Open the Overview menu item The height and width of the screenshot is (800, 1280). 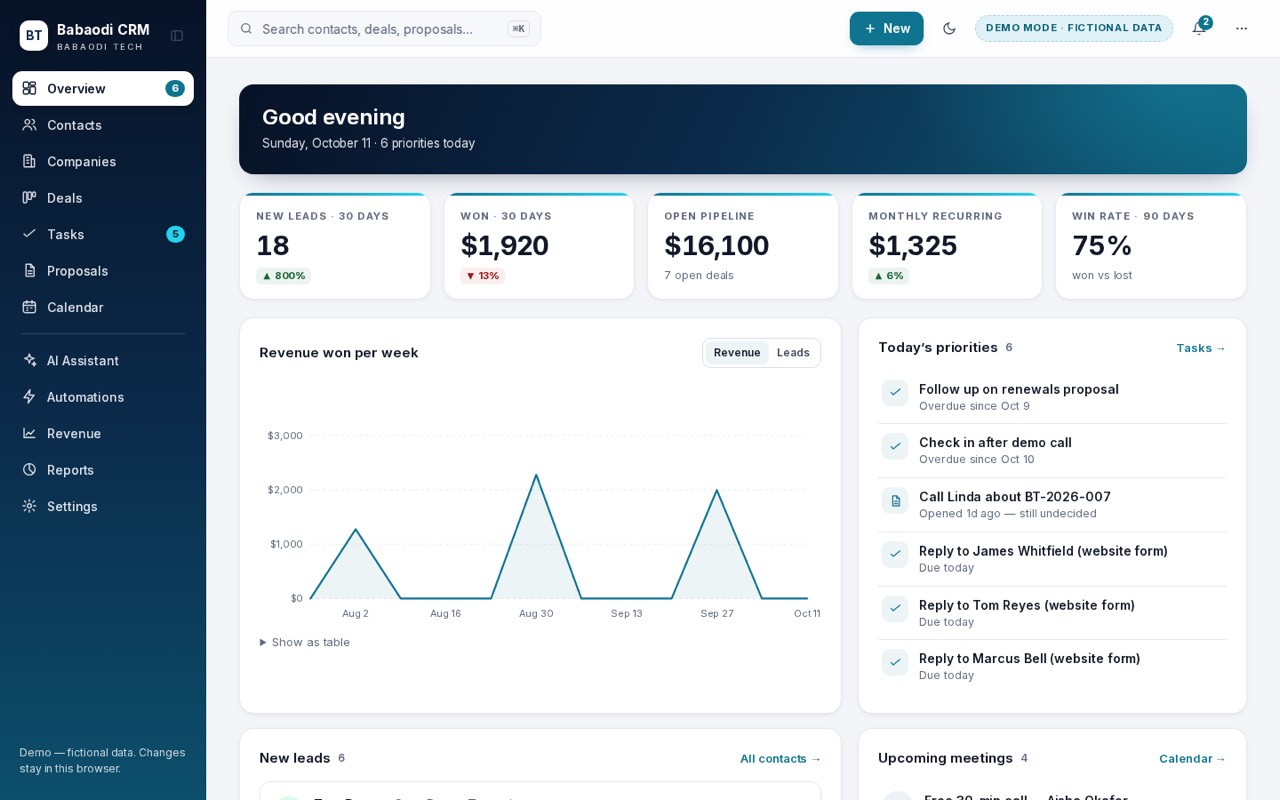click(x=103, y=88)
